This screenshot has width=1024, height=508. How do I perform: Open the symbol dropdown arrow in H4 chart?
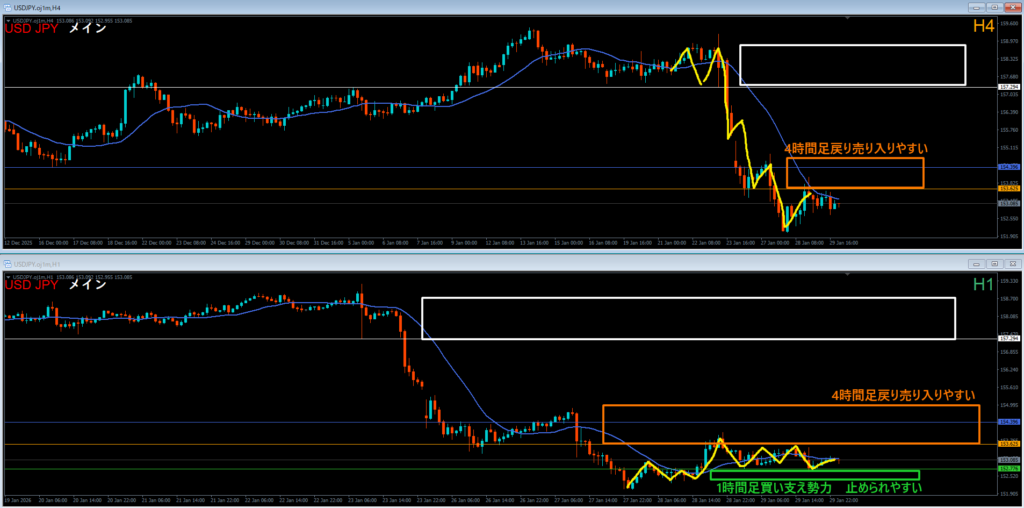coord(8,20)
